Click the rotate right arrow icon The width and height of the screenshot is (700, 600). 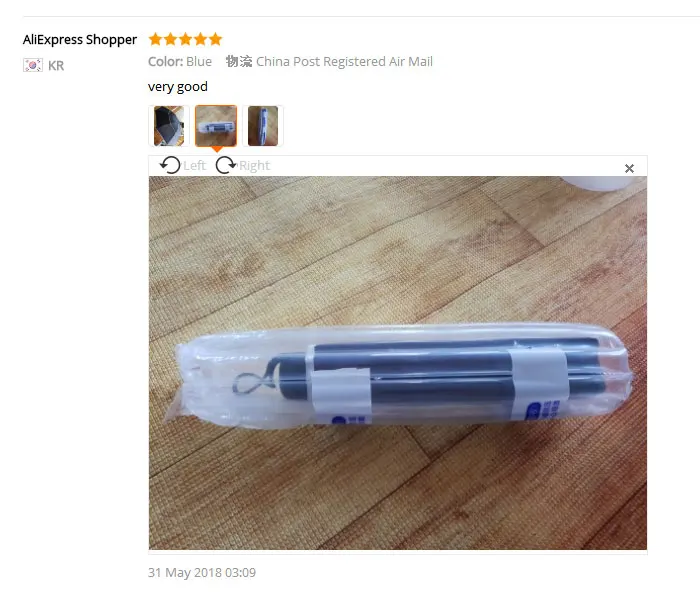pyautogui.click(x=226, y=165)
